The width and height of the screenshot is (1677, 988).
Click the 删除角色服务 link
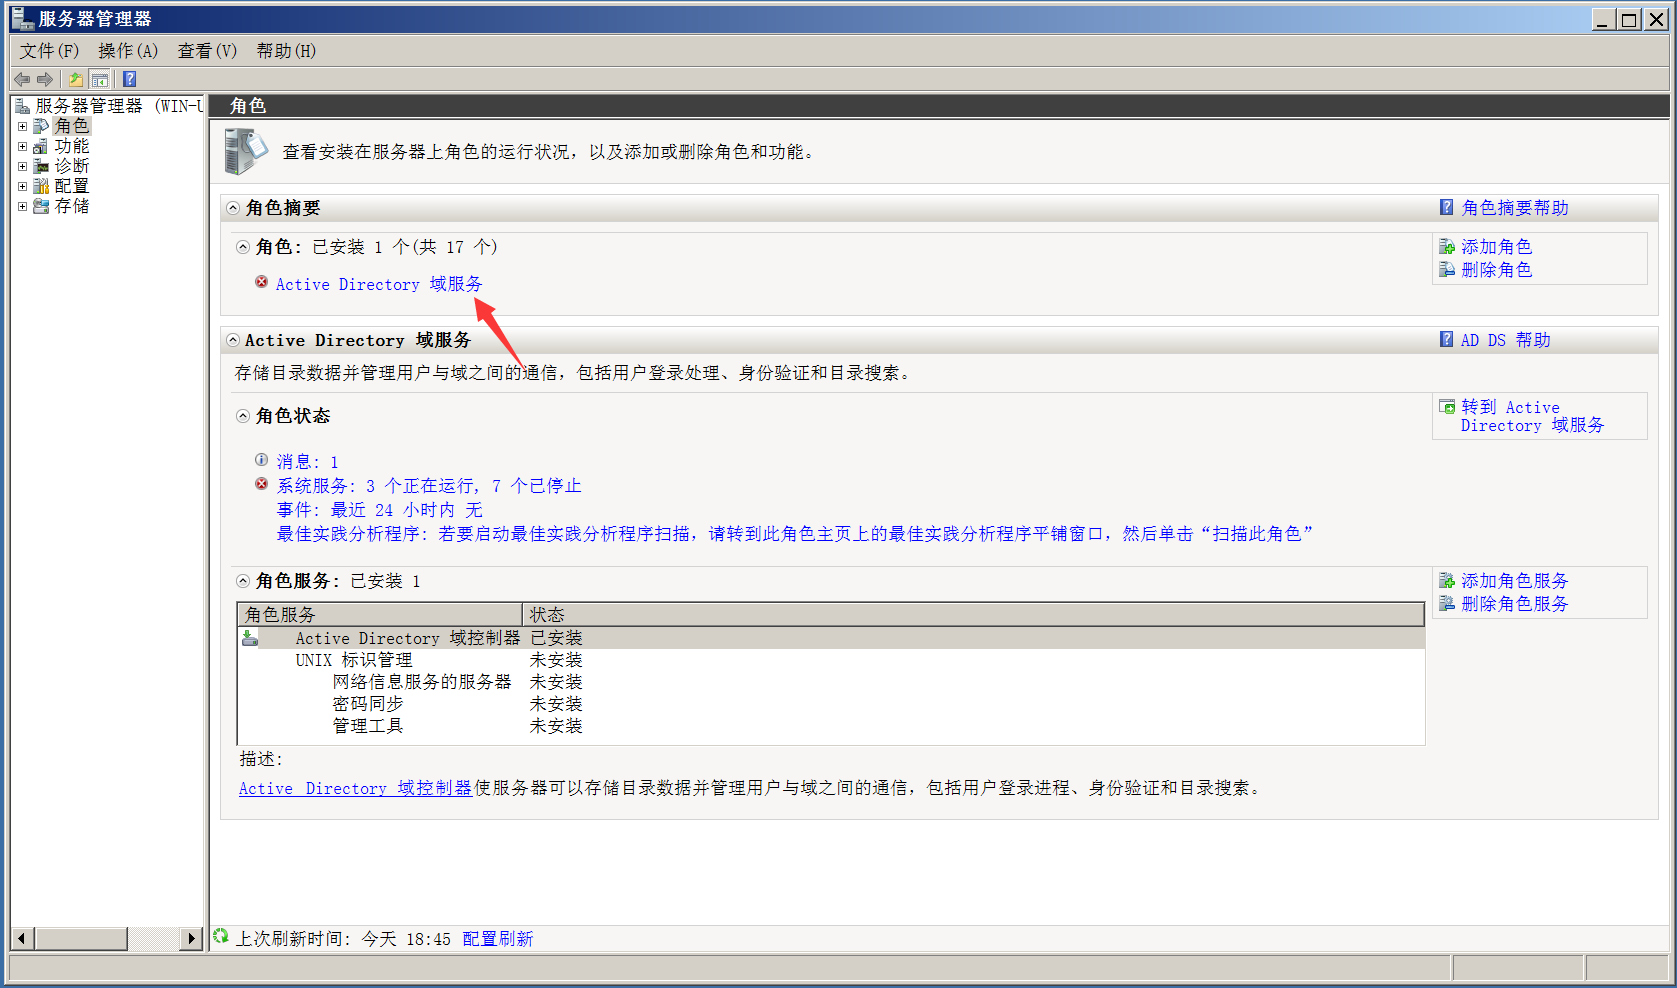coord(1515,604)
